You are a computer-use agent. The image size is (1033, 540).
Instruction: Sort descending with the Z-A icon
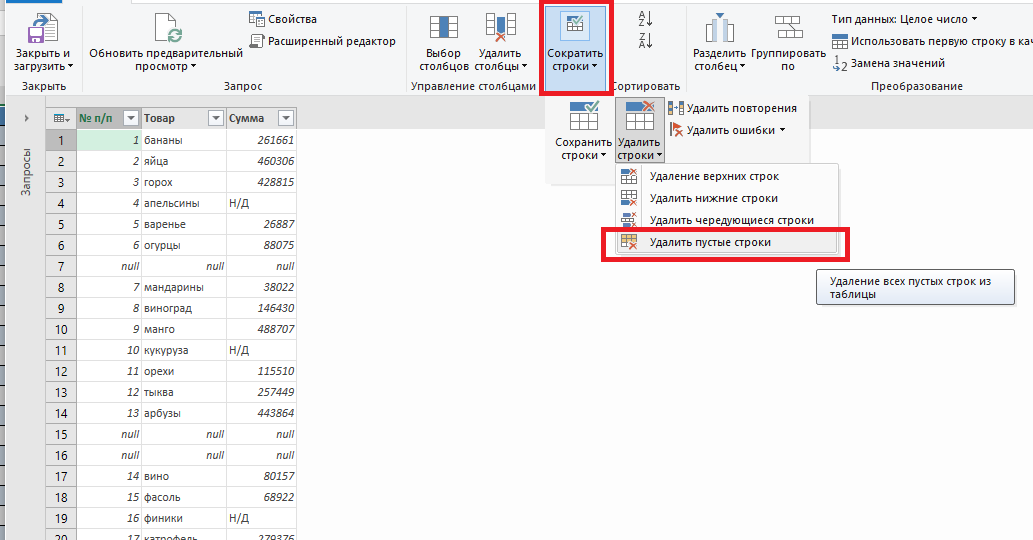[646, 41]
